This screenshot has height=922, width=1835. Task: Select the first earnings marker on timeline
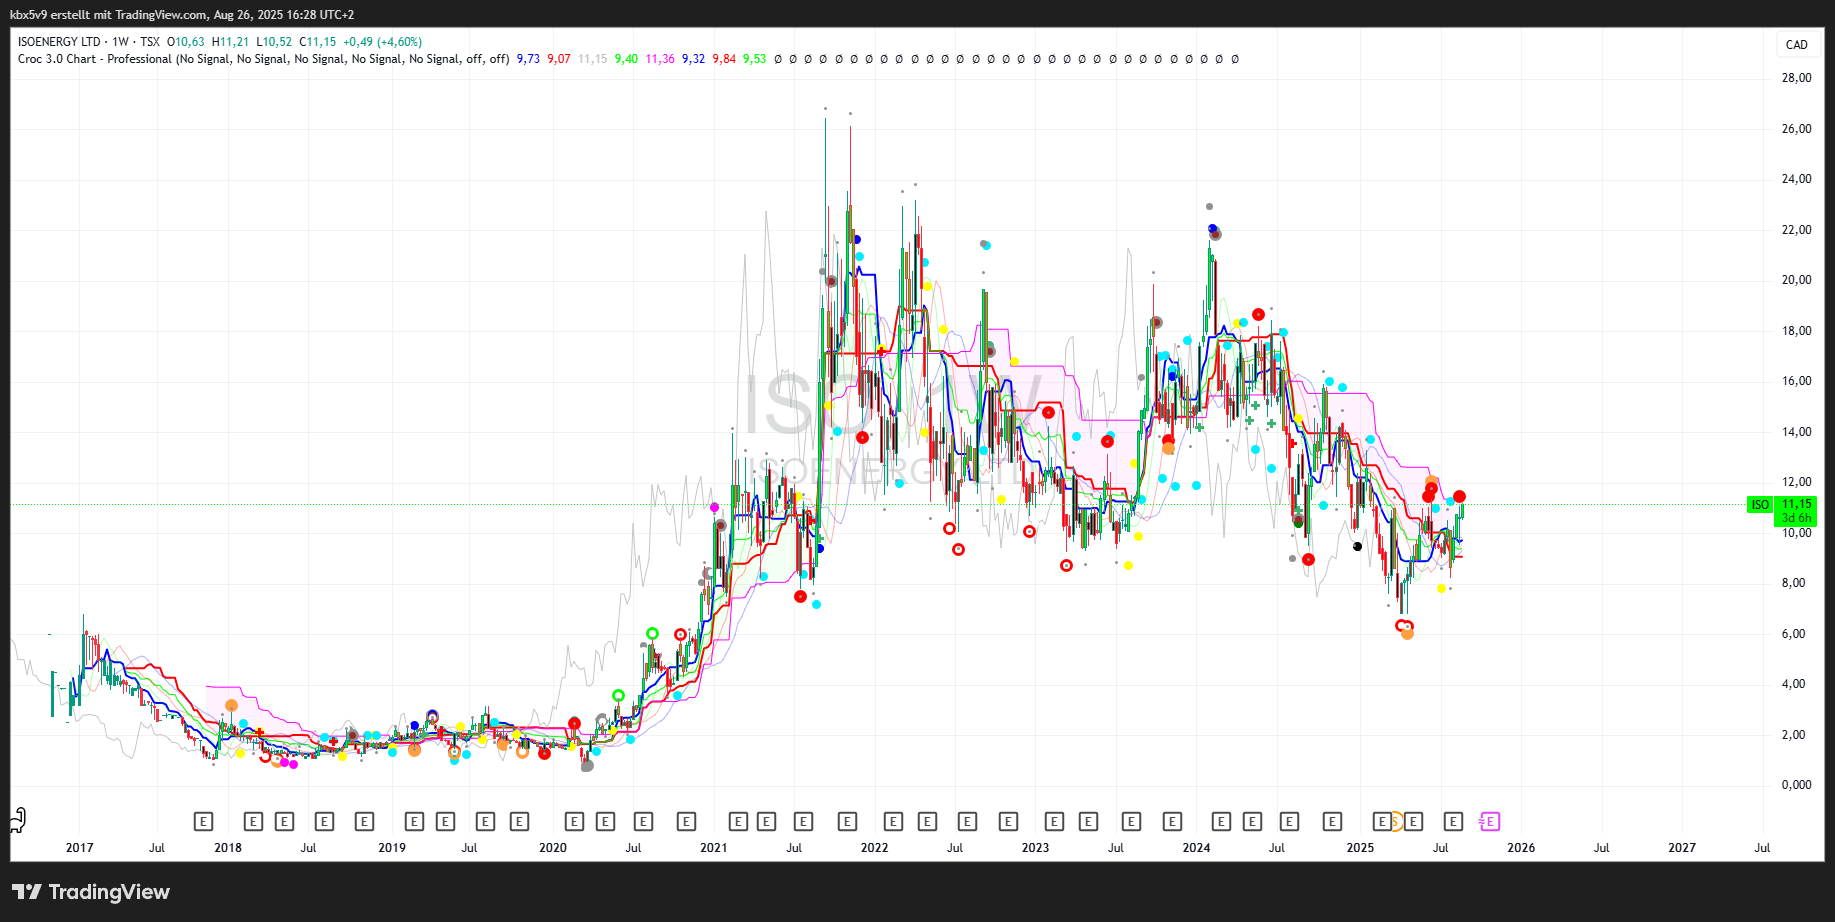point(203,822)
